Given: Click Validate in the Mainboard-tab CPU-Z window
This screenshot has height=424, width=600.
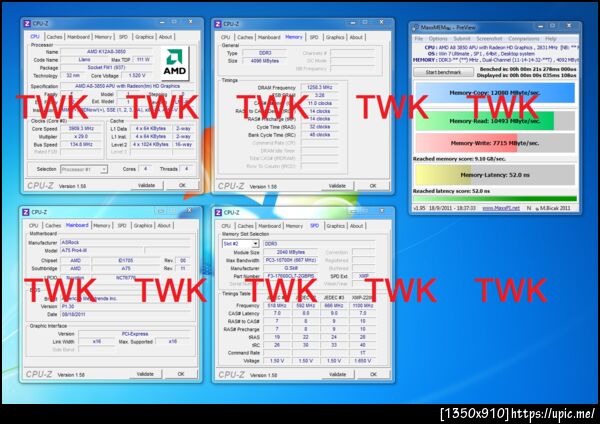Looking at the screenshot, I should click(x=145, y=374).
